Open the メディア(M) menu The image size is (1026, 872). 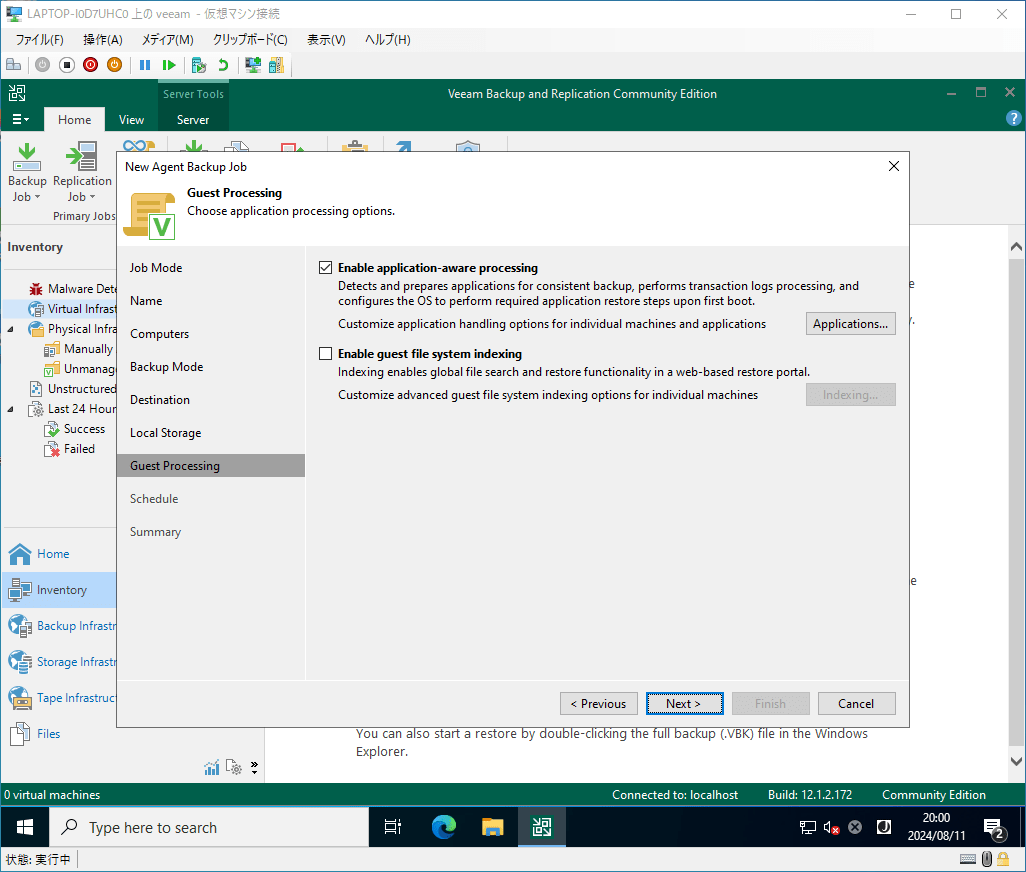(168, 40)
